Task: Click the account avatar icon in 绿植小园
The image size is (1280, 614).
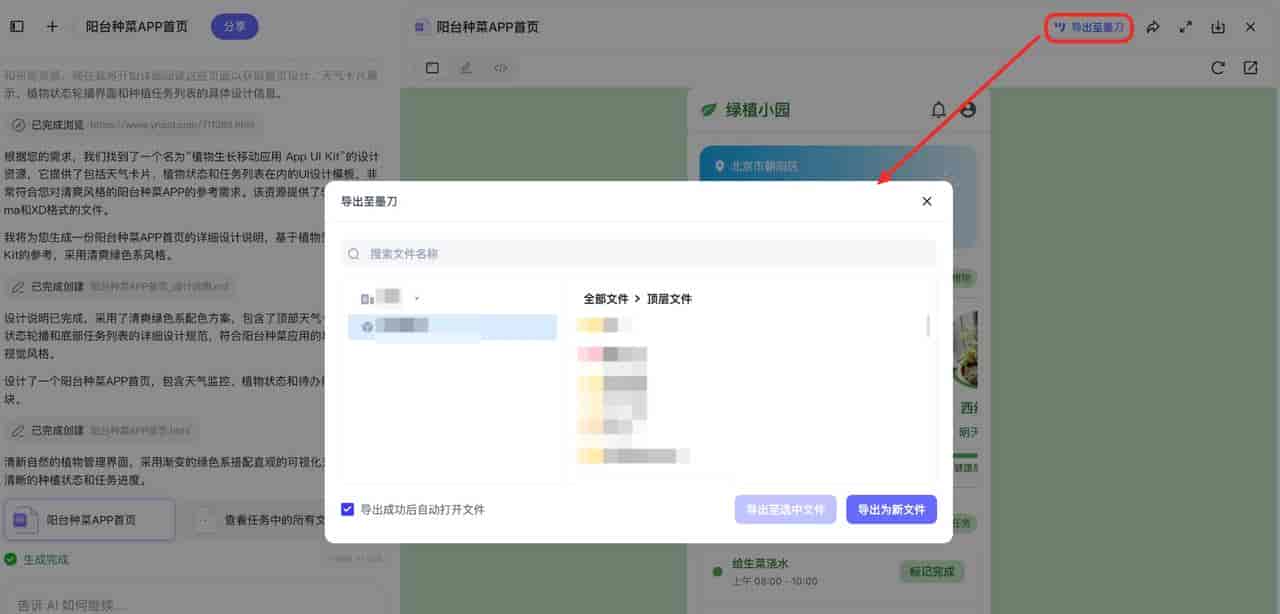Action: [968, 110]
